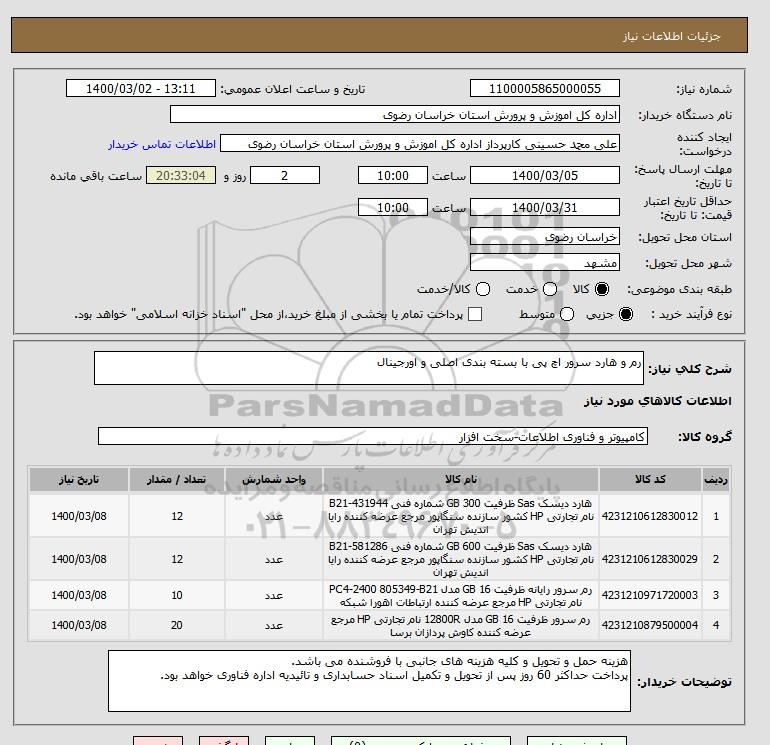
Task: Click the request creator field علی محمد حسینی
Action: [x=420, y=144]
